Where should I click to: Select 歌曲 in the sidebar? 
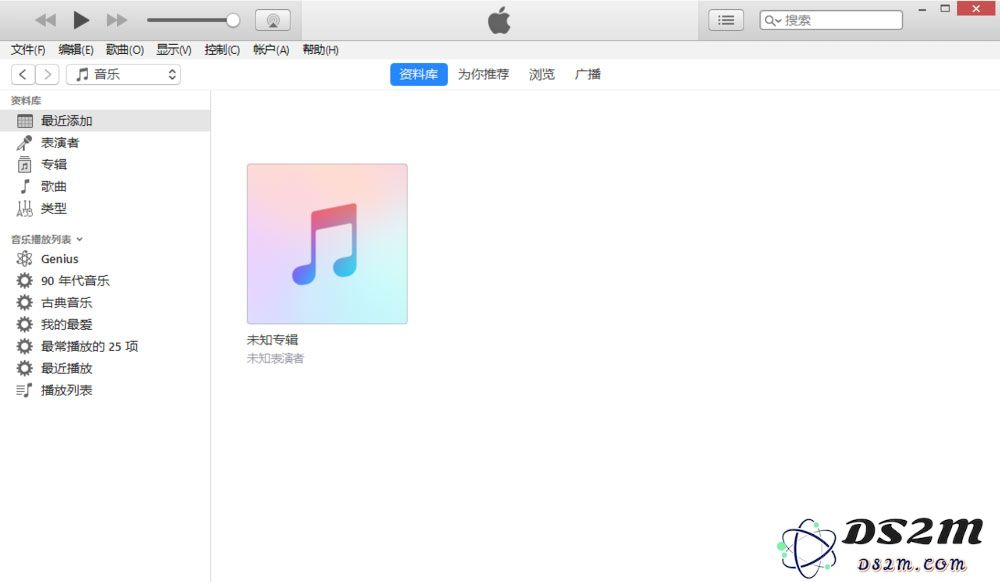point(105,186)
